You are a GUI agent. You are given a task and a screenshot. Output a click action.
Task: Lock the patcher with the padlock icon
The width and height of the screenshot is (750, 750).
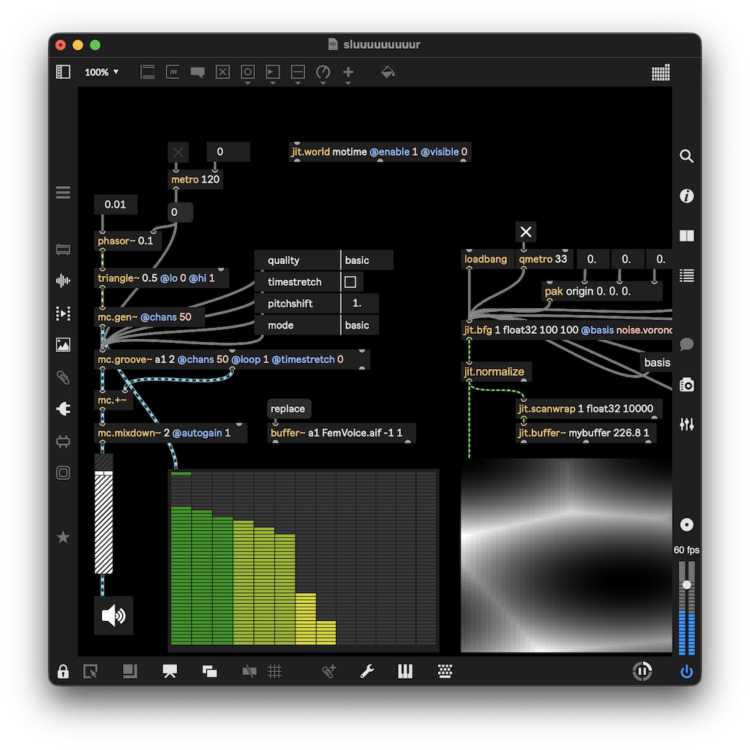(63, 672)
